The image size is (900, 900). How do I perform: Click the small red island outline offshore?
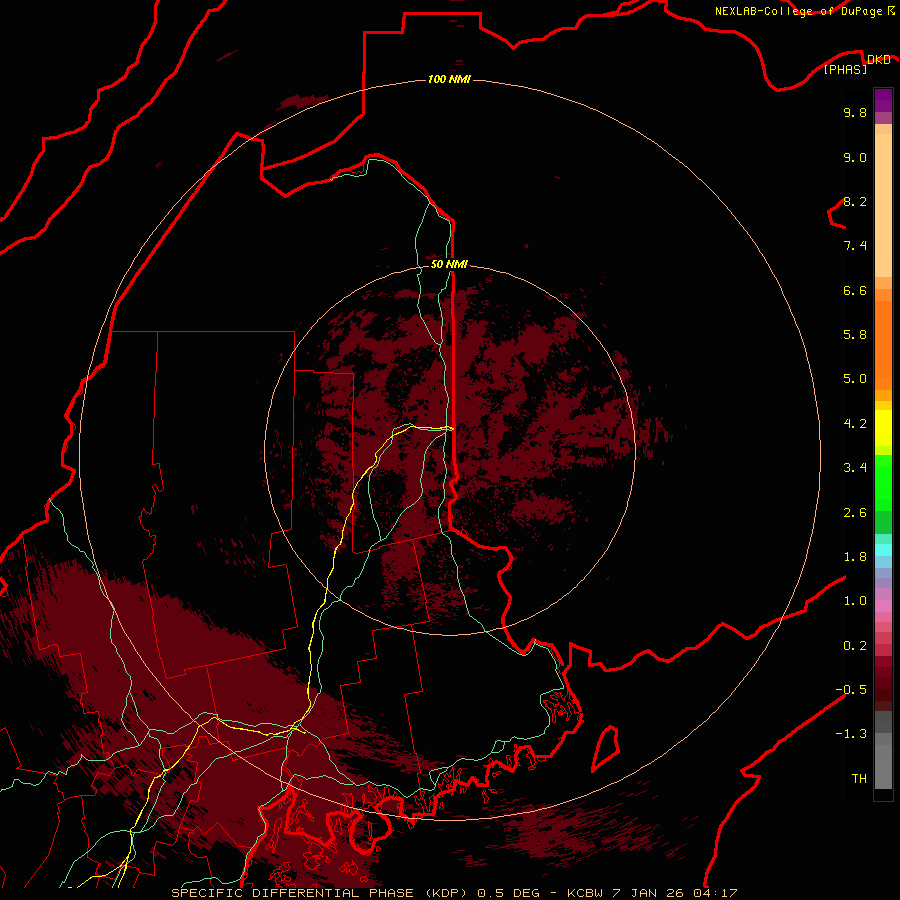tap(606, 748)
